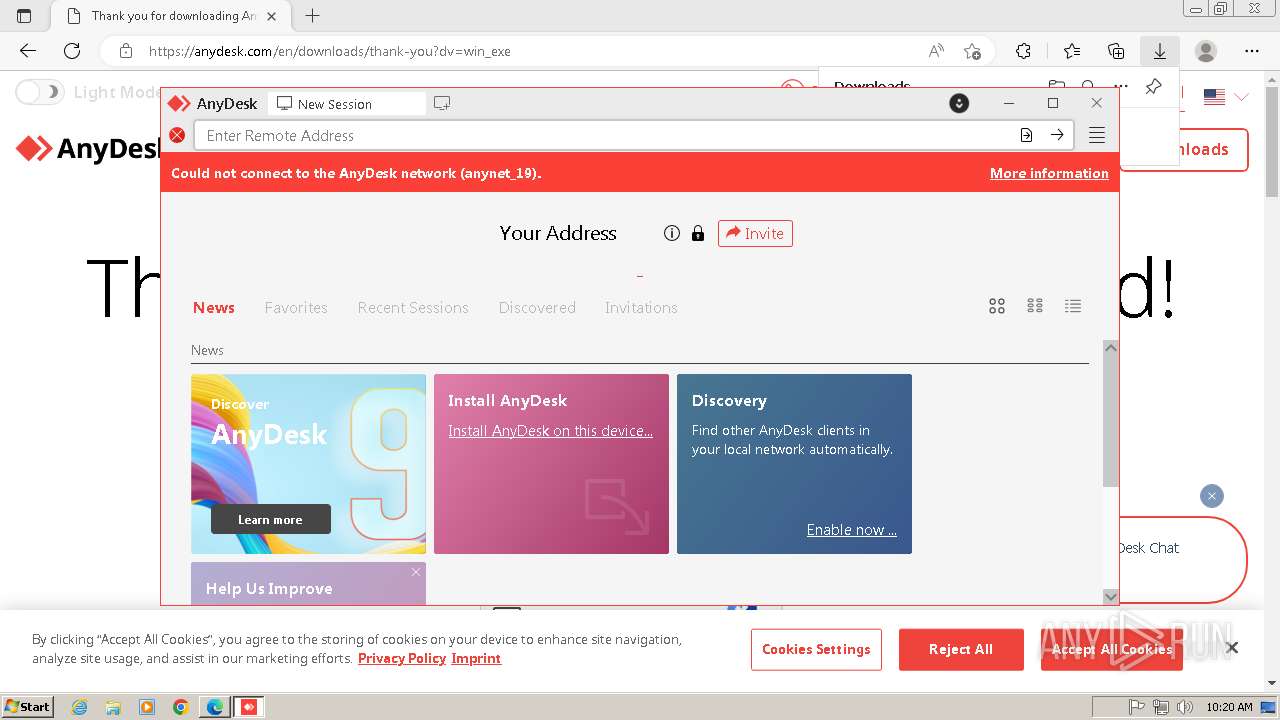Click the AnyDesk logo in title bar

[x=178, y=103]
